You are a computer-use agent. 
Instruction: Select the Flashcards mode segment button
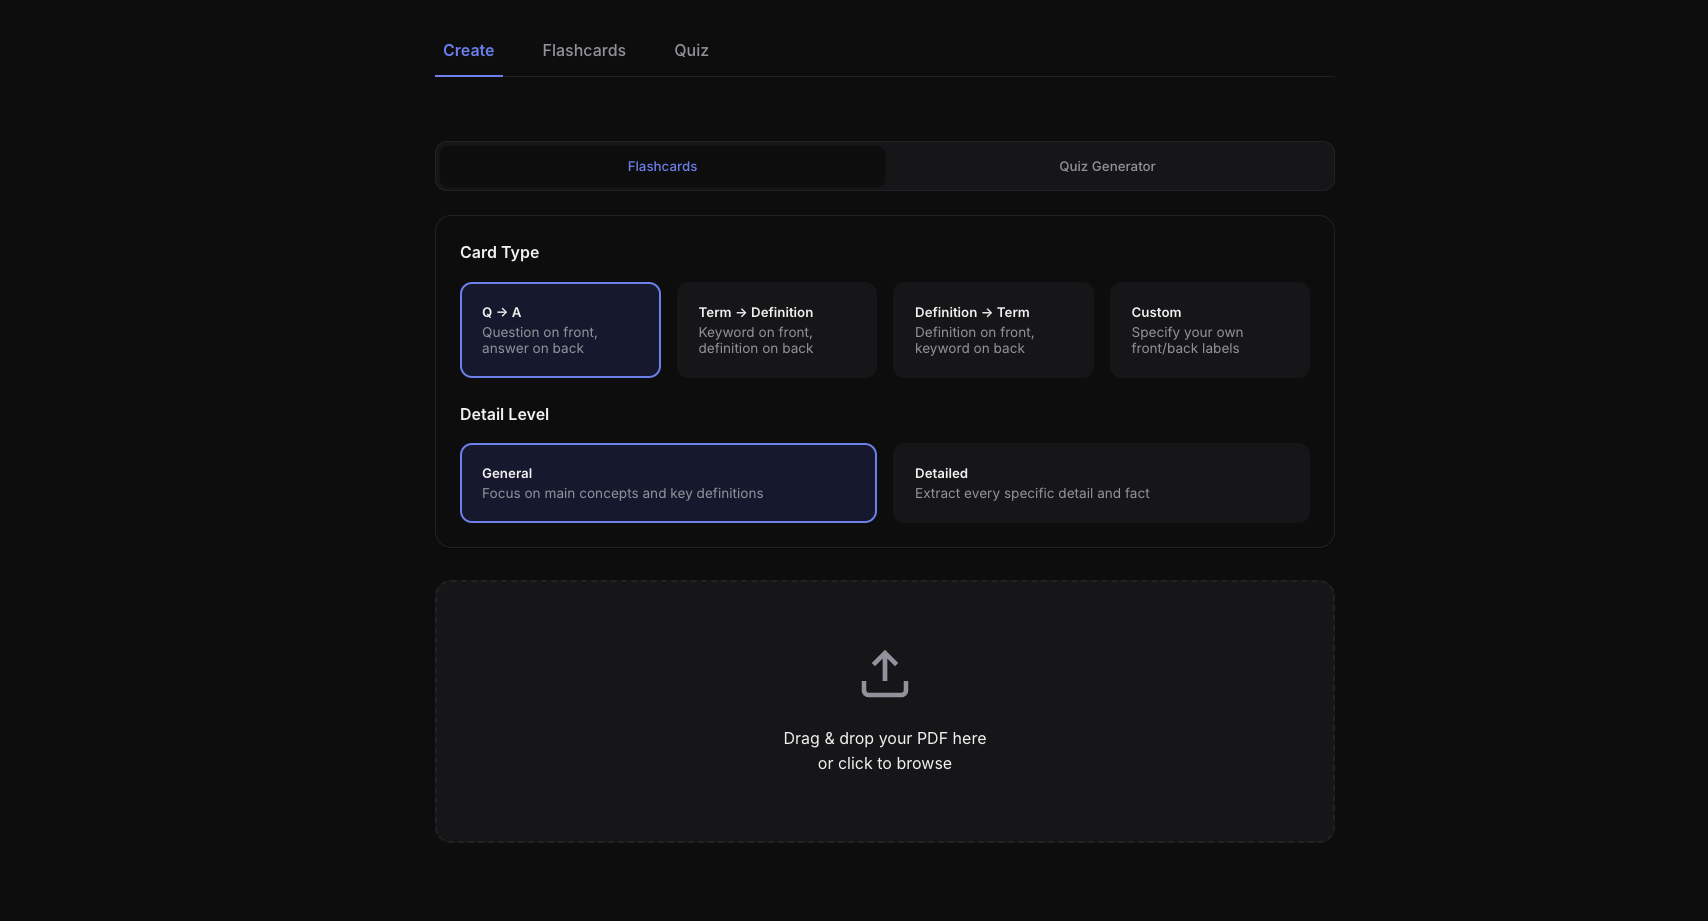click(x=662, y=166)
